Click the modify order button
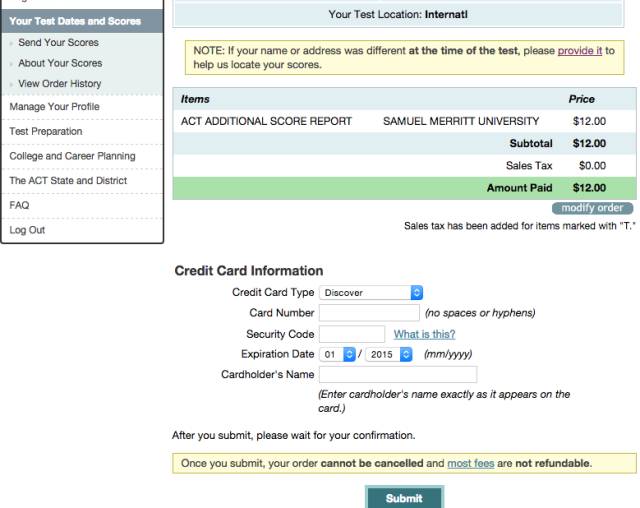The width and height of the screenshot is (640, 508). 592,208
